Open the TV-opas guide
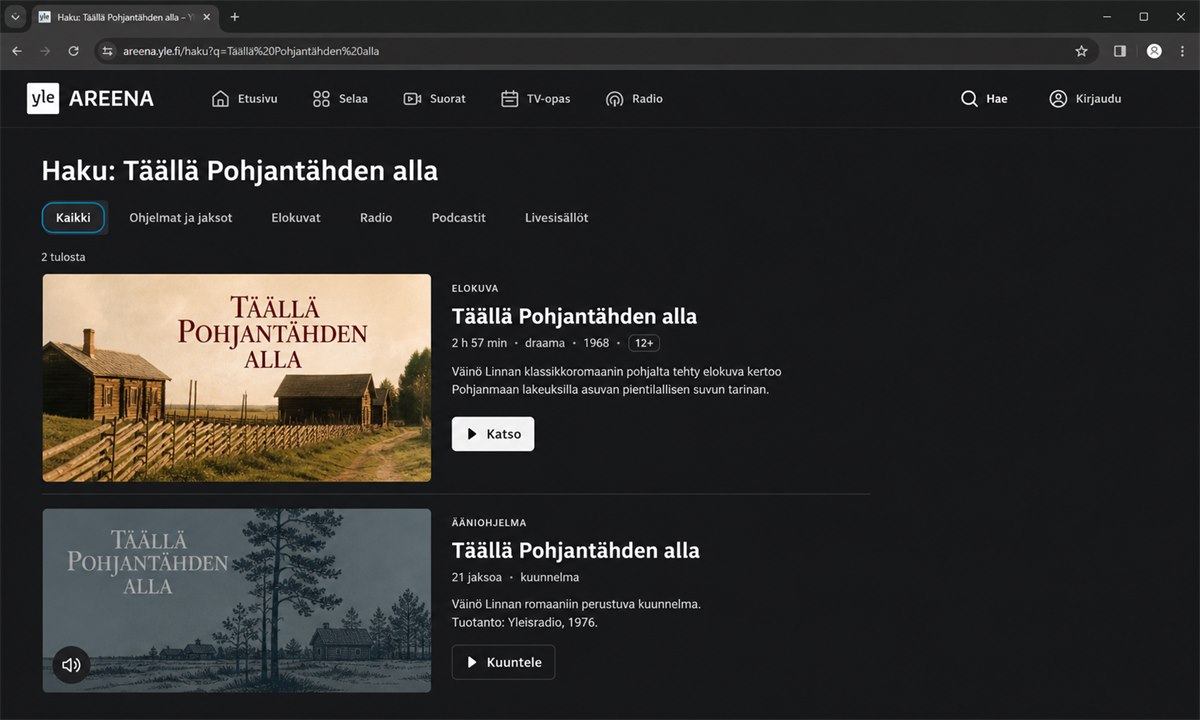 [535, 99]
